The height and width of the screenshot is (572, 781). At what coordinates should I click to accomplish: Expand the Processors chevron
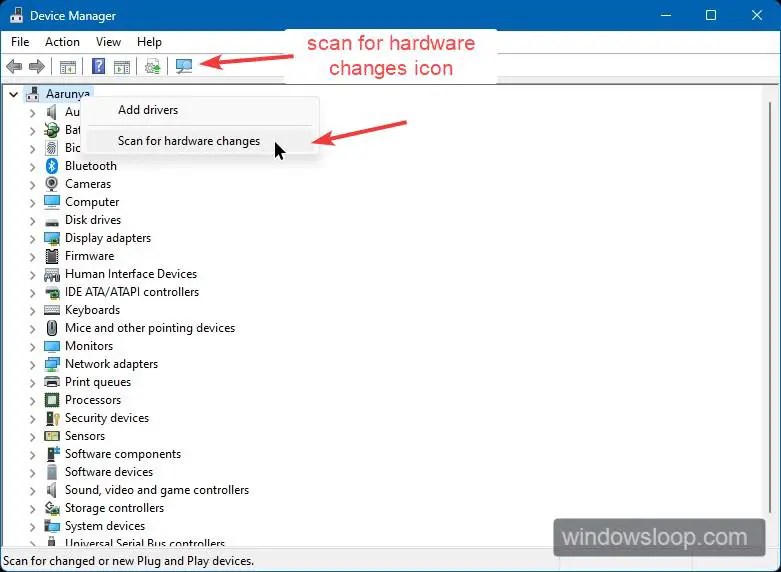tap(32, 401)
